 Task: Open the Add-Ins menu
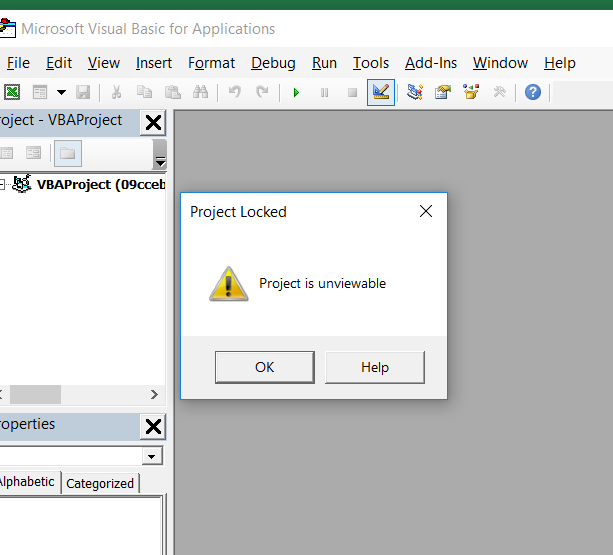click(431, 63)
